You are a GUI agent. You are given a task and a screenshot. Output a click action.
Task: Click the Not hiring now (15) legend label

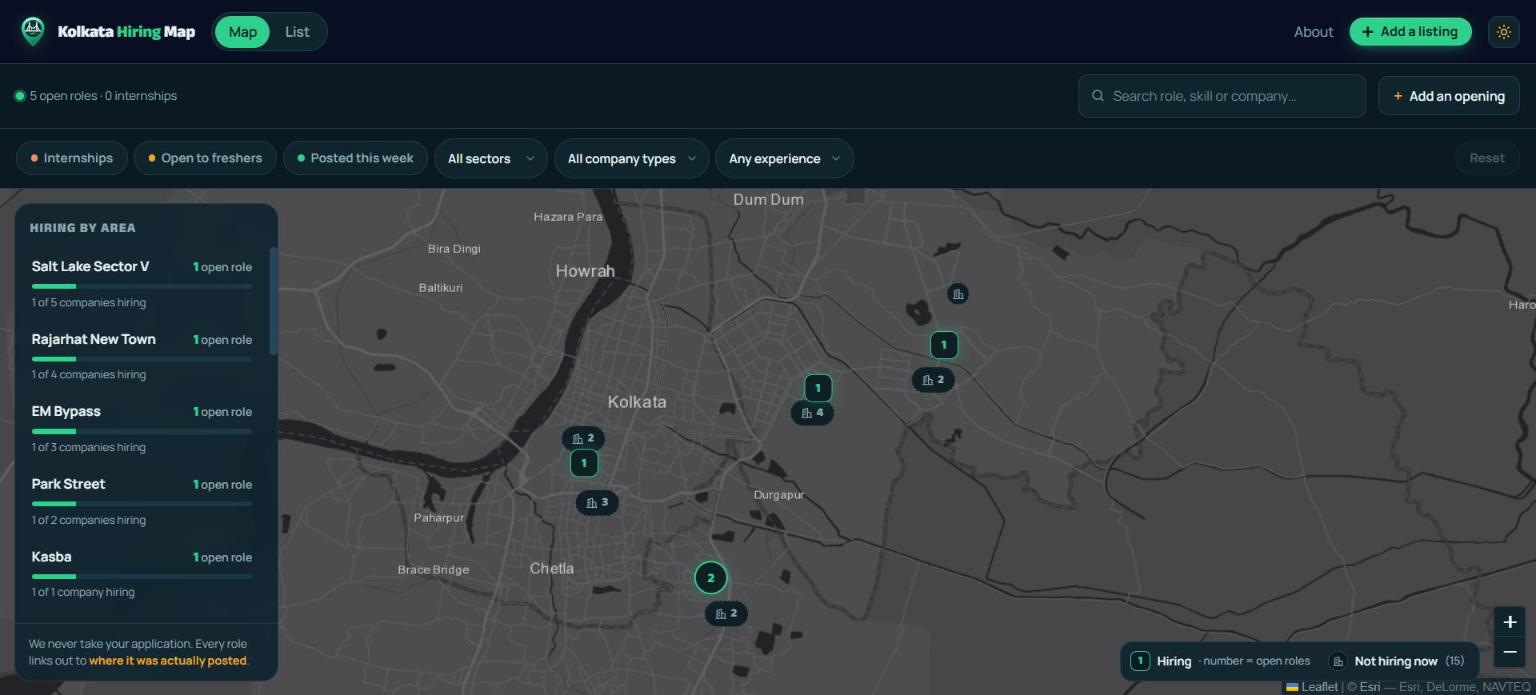point(1409,661)
